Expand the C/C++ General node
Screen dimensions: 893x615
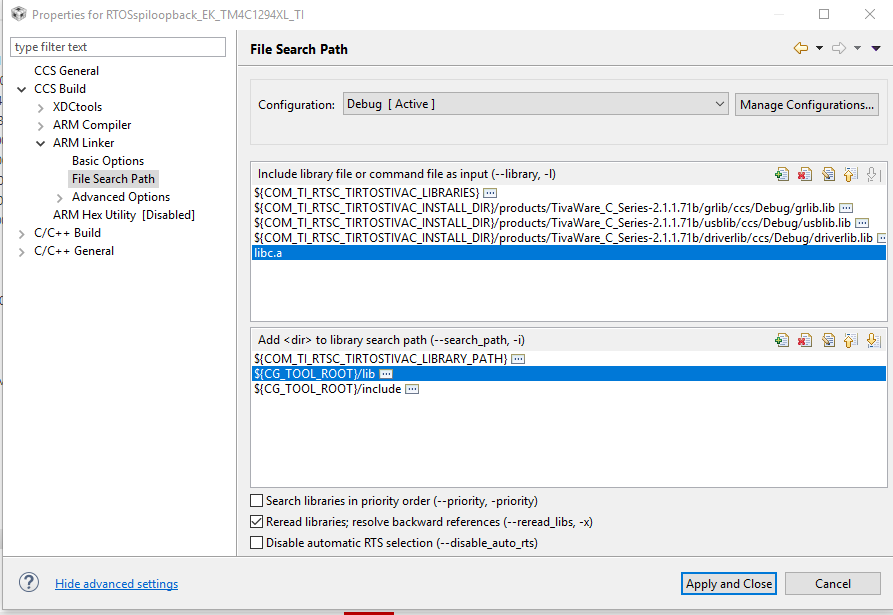click(22, 252)
